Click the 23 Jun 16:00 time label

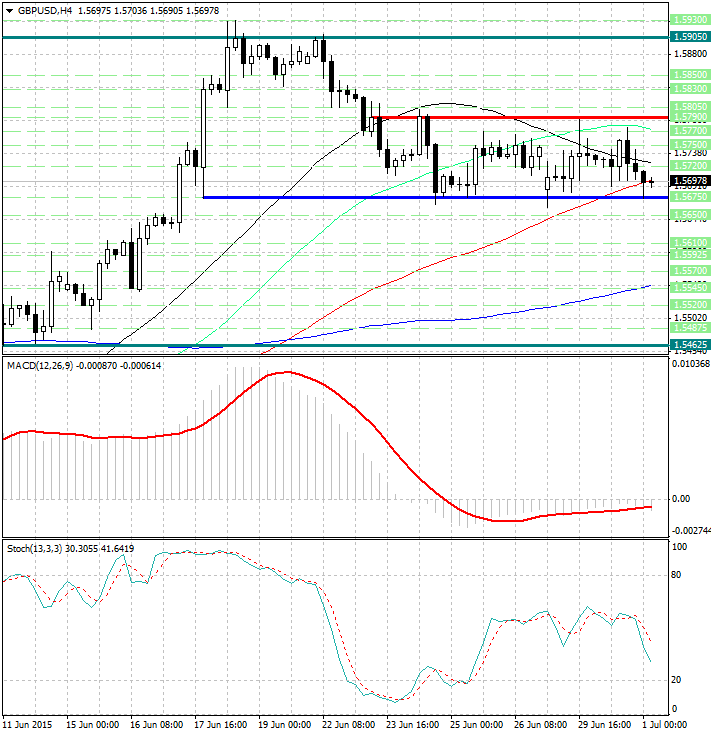[x=412, y=725]
